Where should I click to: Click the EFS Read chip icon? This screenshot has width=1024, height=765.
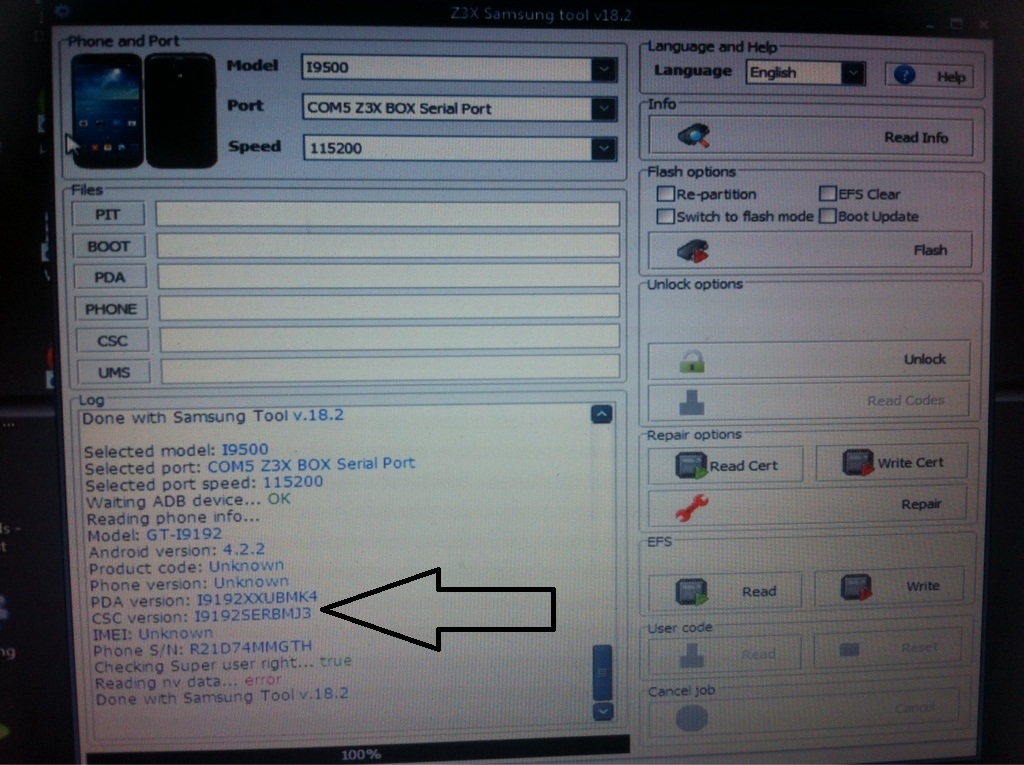click(691, 591)
